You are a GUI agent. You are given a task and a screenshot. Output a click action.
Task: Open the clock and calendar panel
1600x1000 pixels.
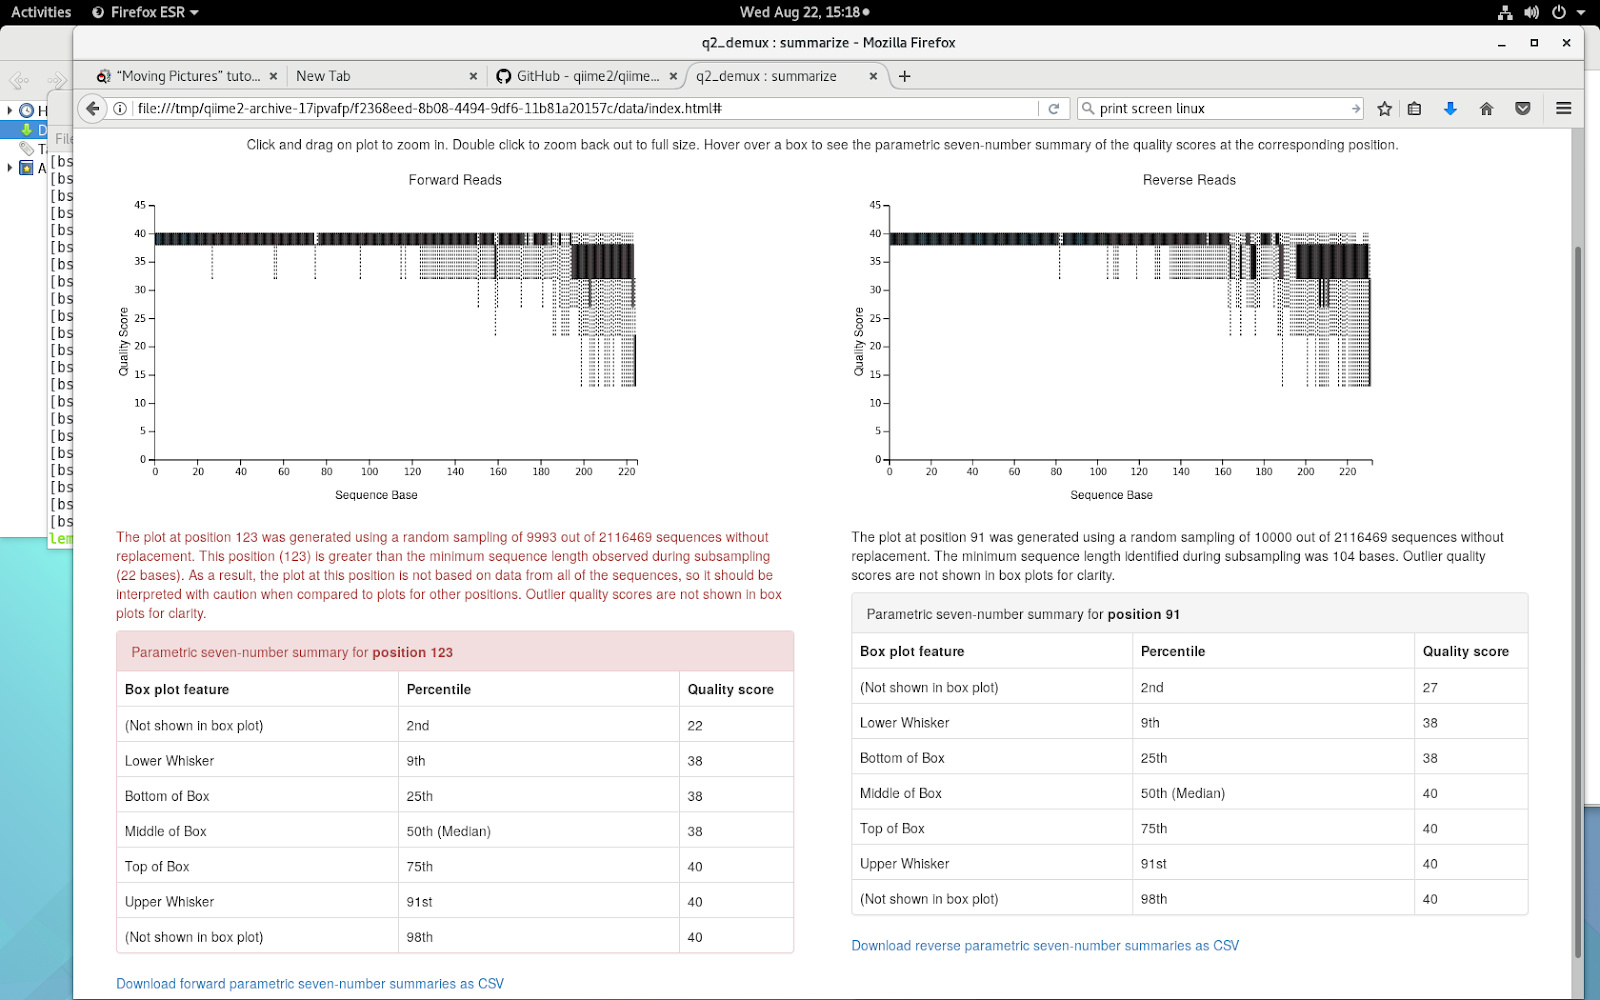804,12
